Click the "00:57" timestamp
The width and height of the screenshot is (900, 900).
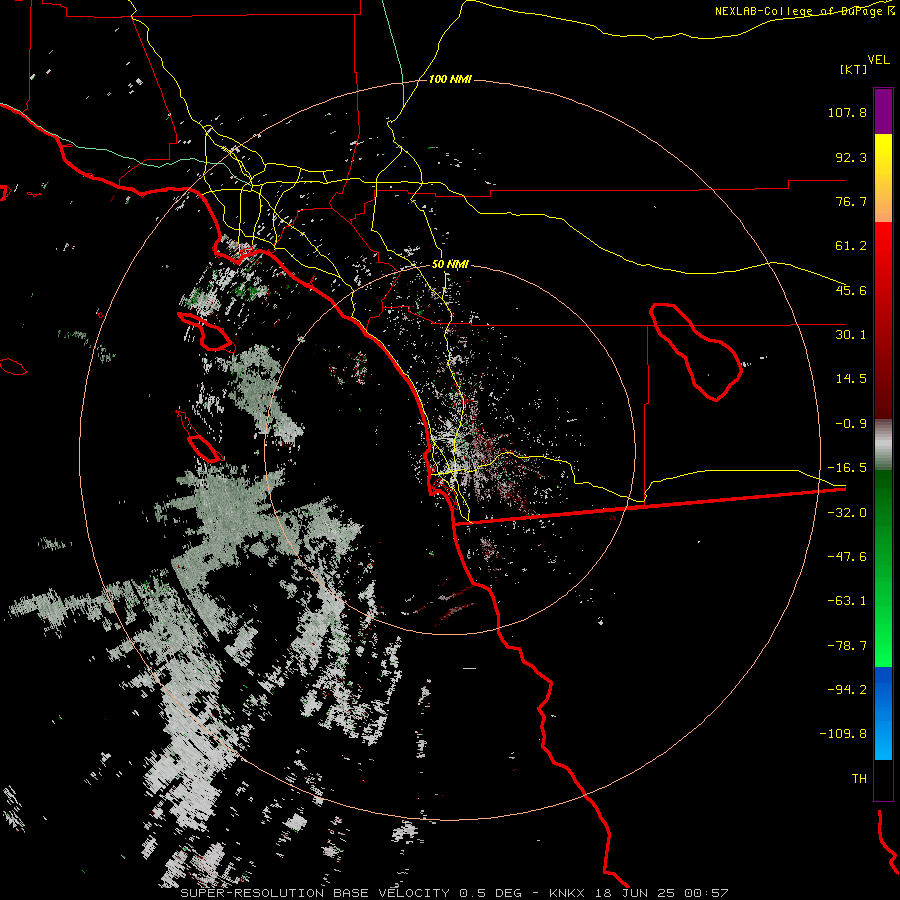coord(708,893)
